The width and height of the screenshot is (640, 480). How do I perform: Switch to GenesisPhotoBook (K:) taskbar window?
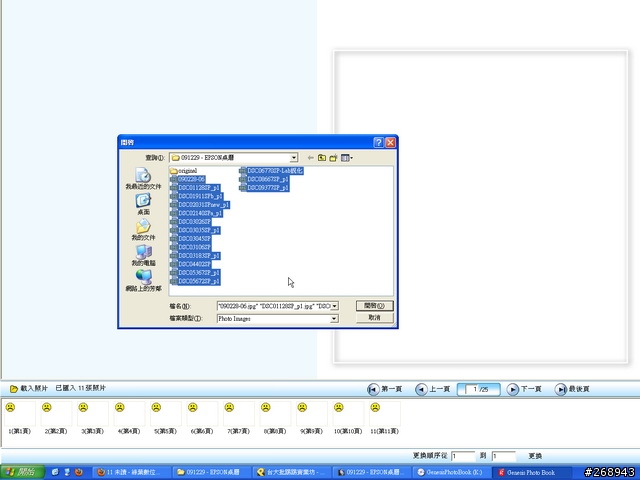pos(451,472)
